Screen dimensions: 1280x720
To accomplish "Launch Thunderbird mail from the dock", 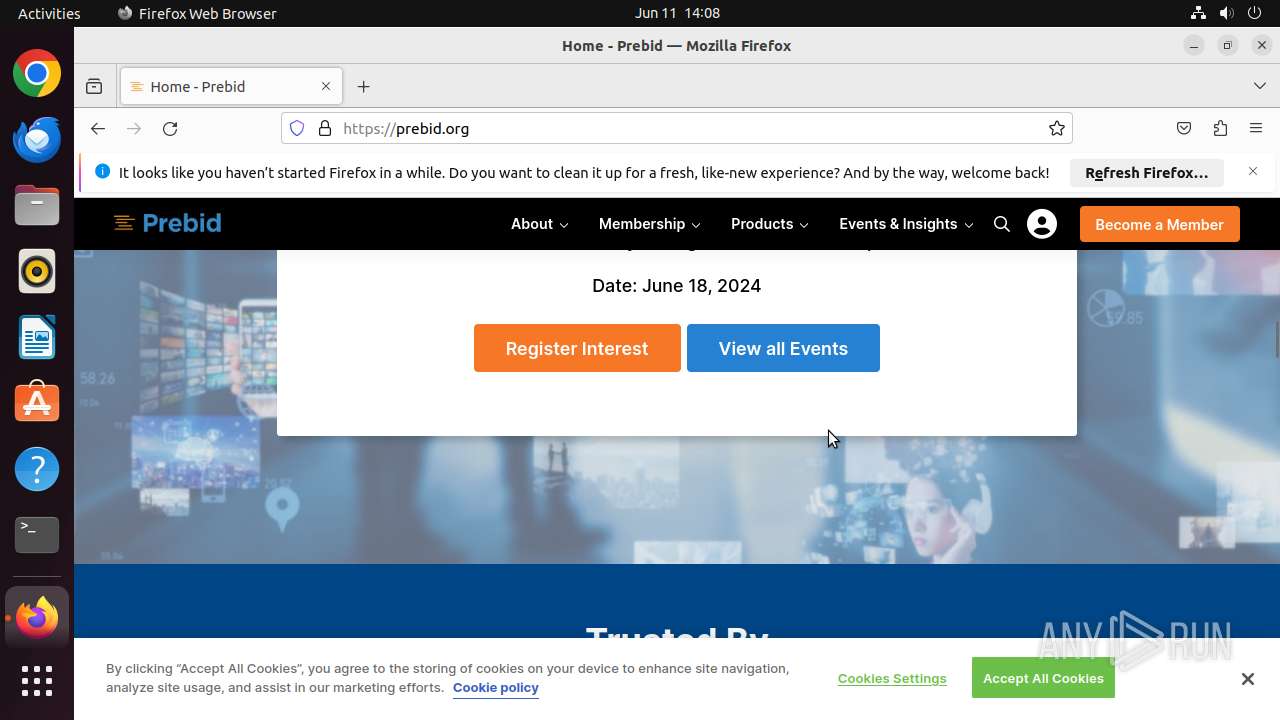I will pos(37,139).
